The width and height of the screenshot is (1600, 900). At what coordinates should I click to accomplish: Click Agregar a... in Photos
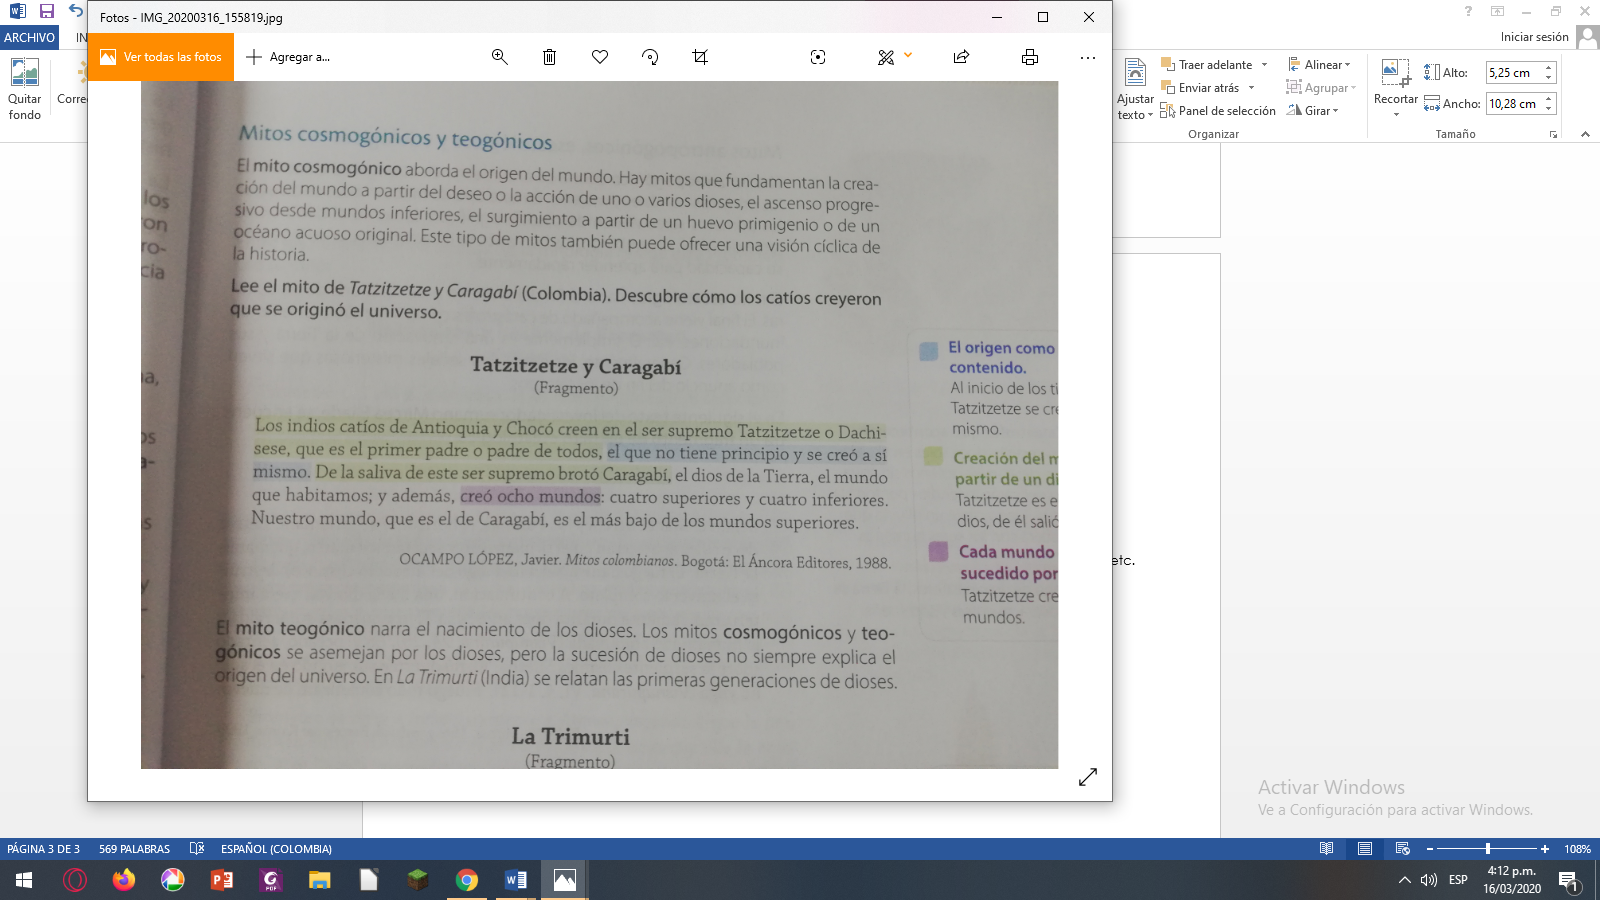point(288,57)
